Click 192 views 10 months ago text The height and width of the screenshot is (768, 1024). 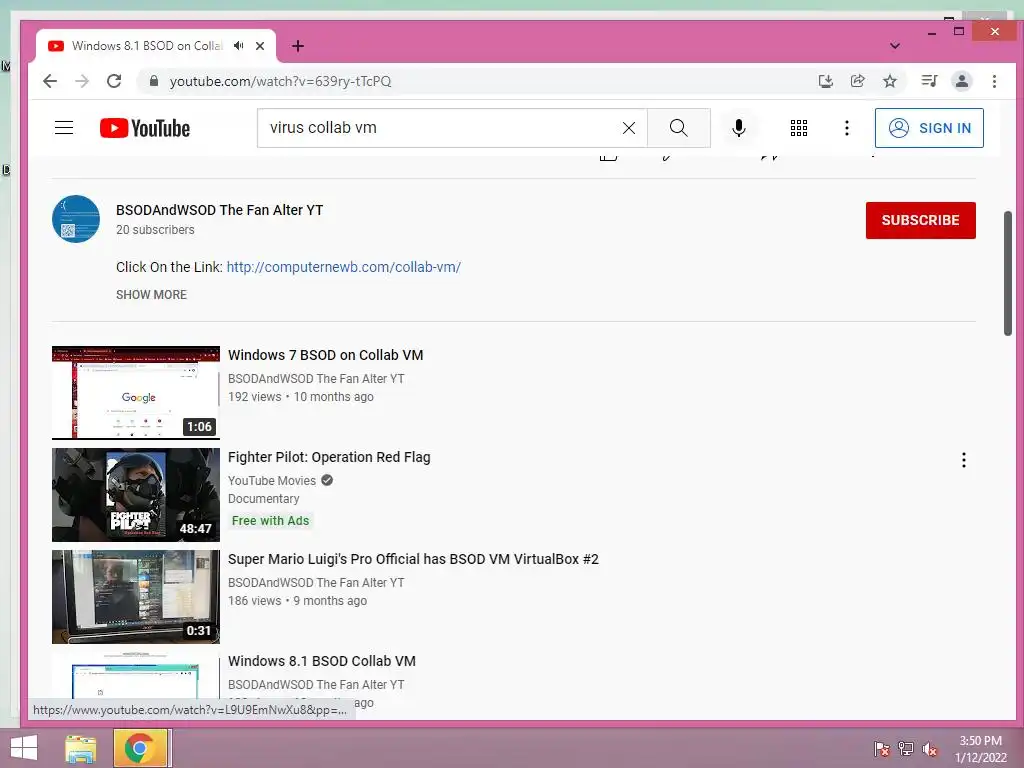[300, 397]
